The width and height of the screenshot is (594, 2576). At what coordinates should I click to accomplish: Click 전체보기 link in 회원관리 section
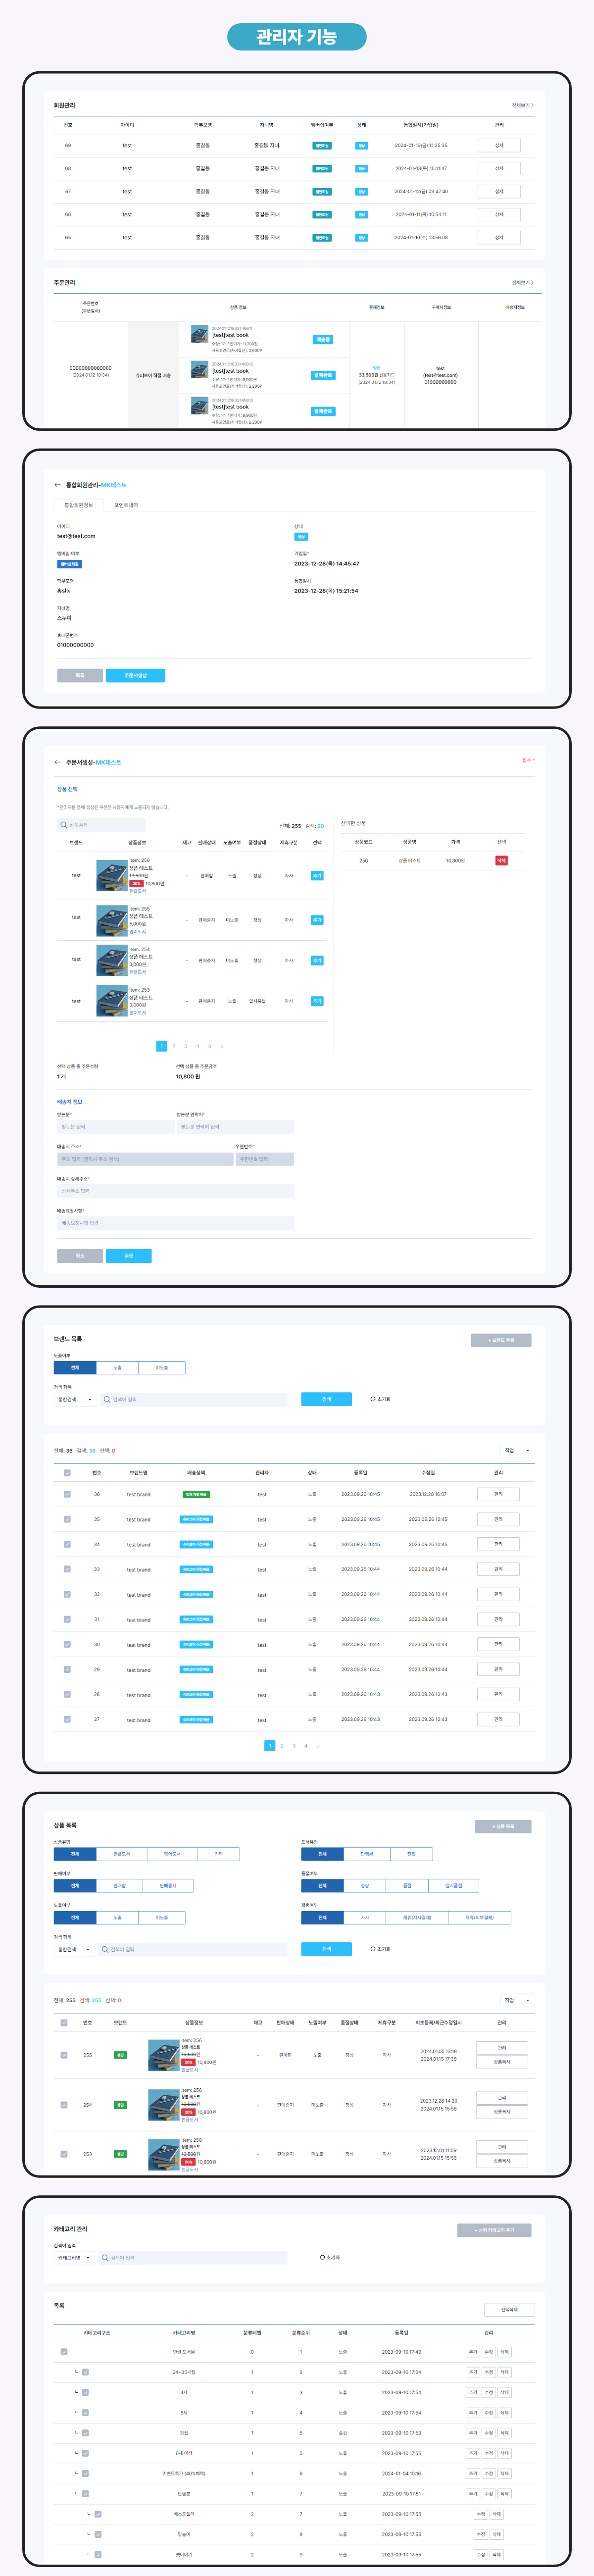point(522,105)
